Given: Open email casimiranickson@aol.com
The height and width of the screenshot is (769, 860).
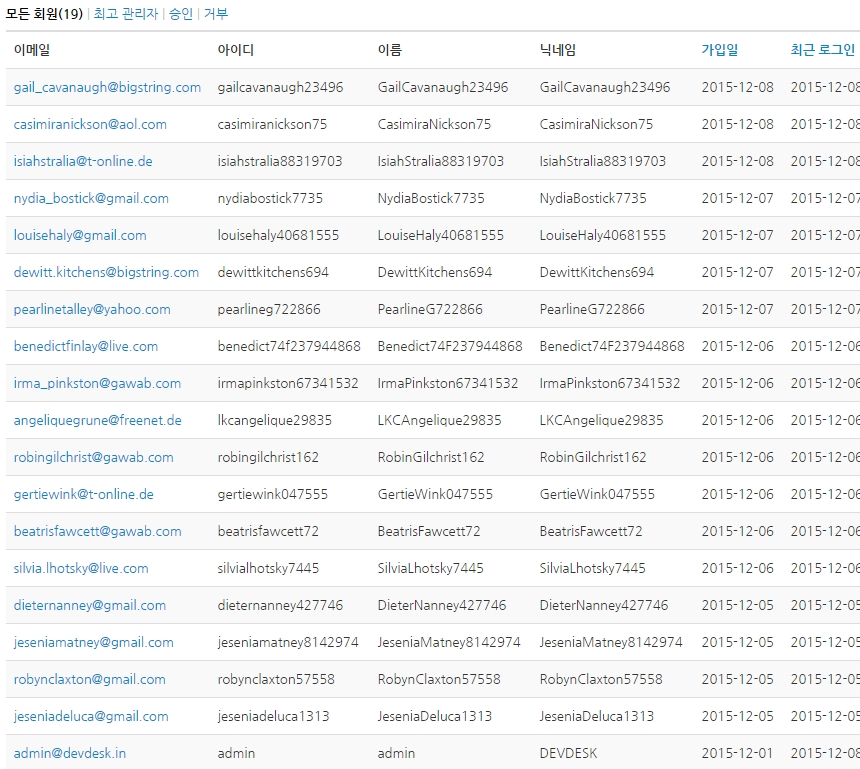Looking at the screenshot, I should [90, 125].
